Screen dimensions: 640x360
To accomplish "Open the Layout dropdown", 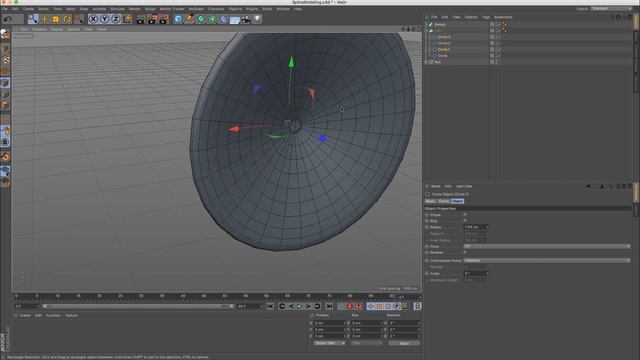I will (x=611, y=9).
